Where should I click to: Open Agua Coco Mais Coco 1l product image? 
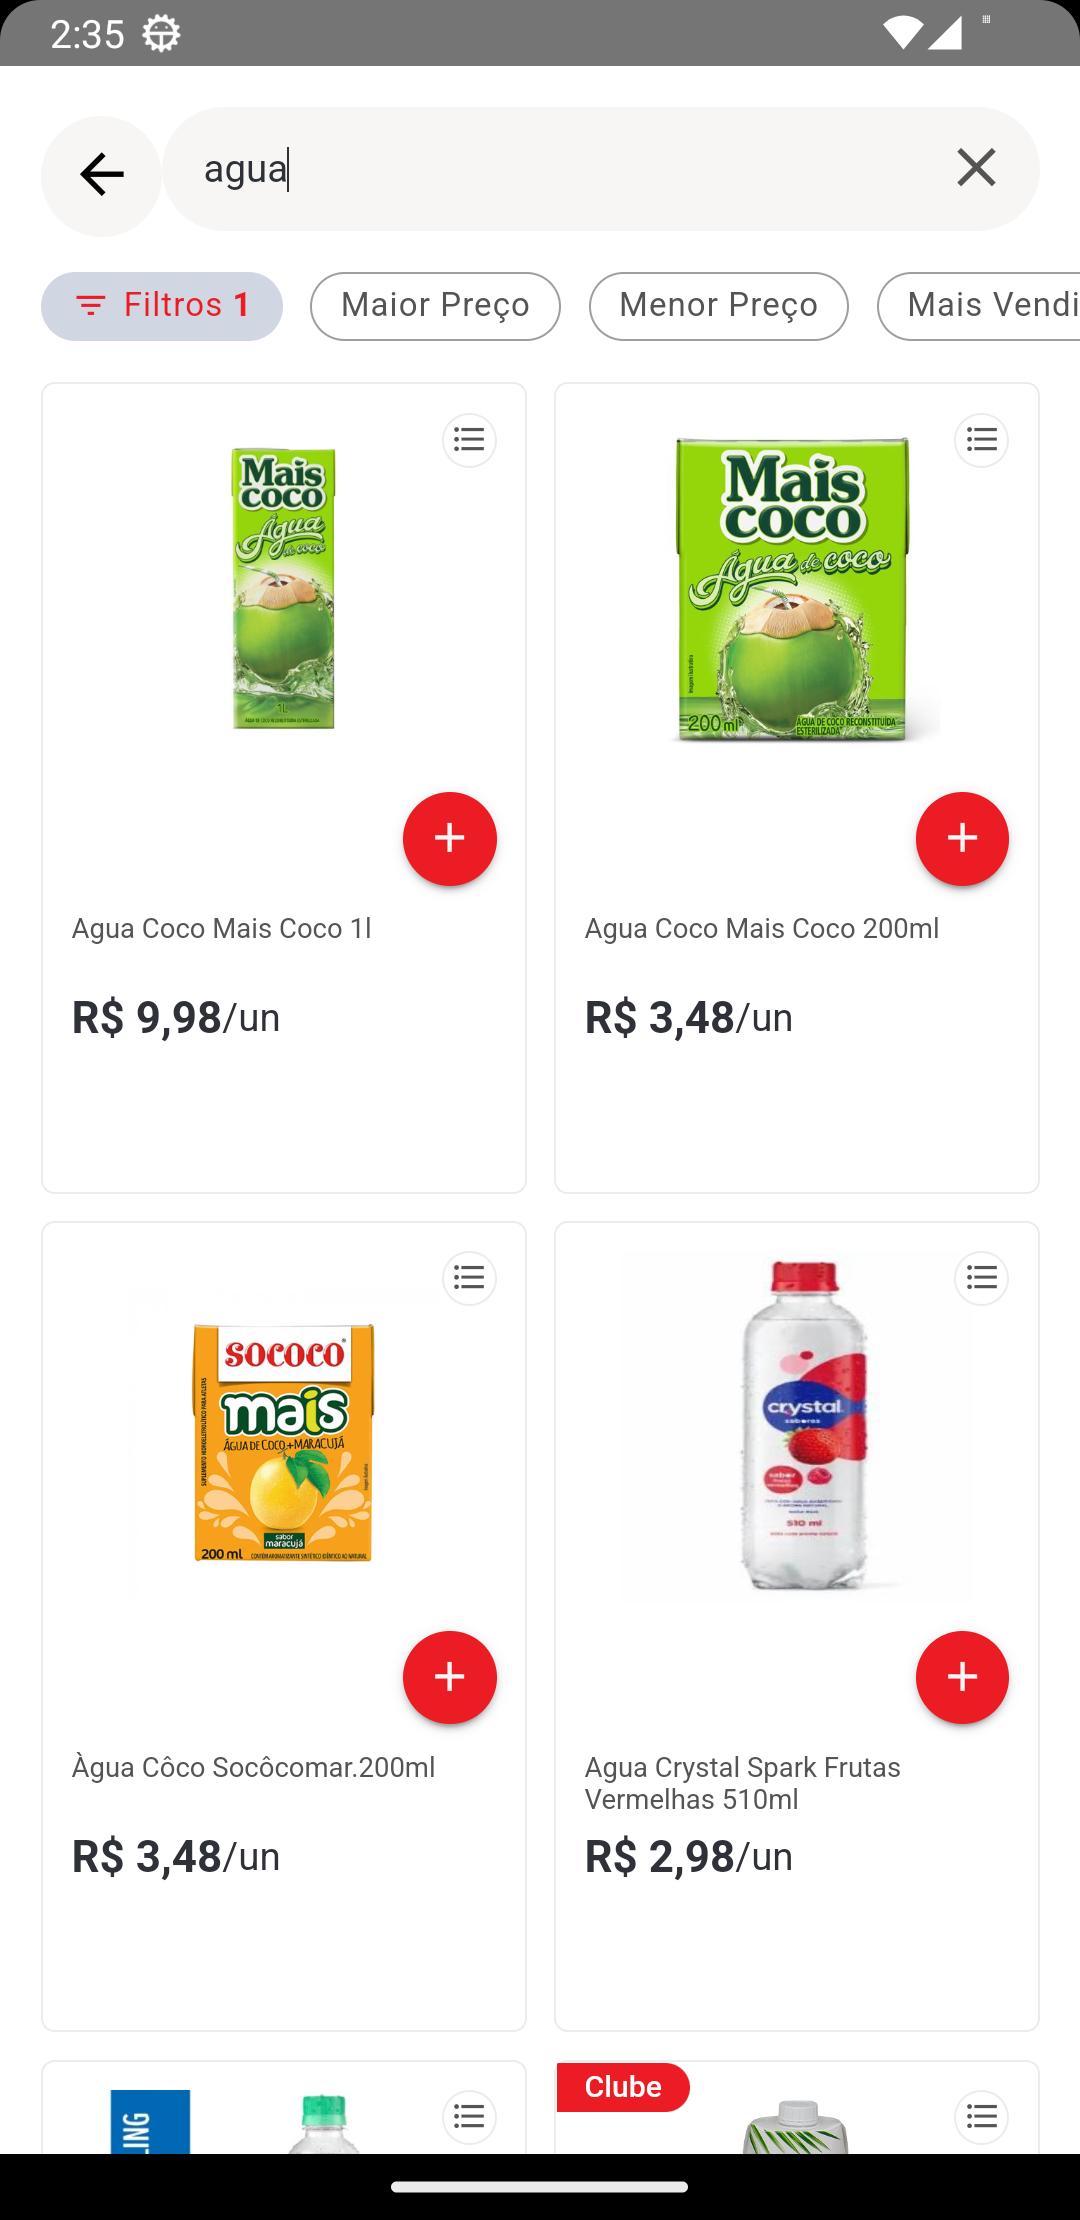tap(284, 588)
